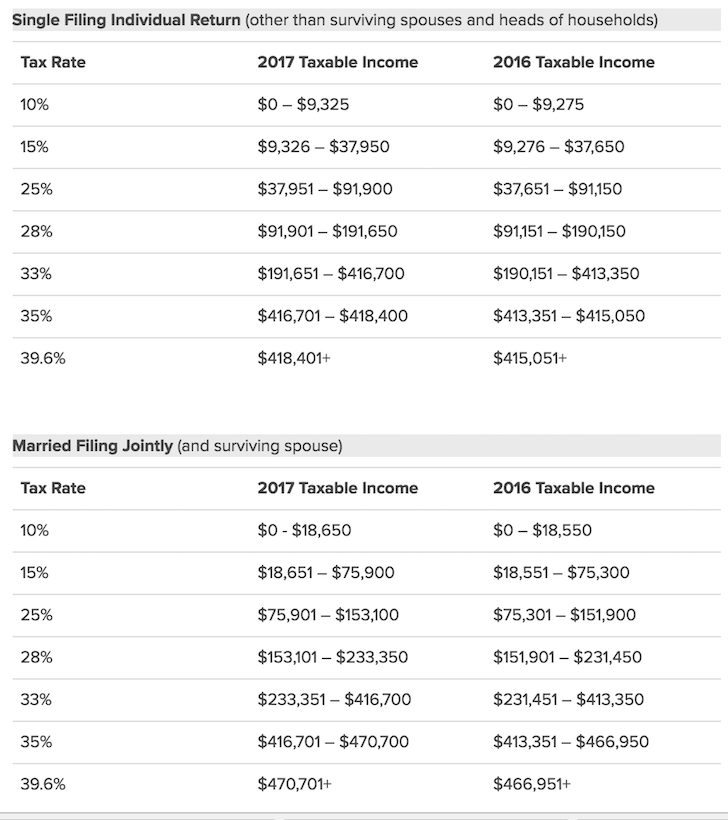Viewport: 728px width, 820px height.
Task: Select the $151,901 – $231,450 cell
Action: coord(567,658)
